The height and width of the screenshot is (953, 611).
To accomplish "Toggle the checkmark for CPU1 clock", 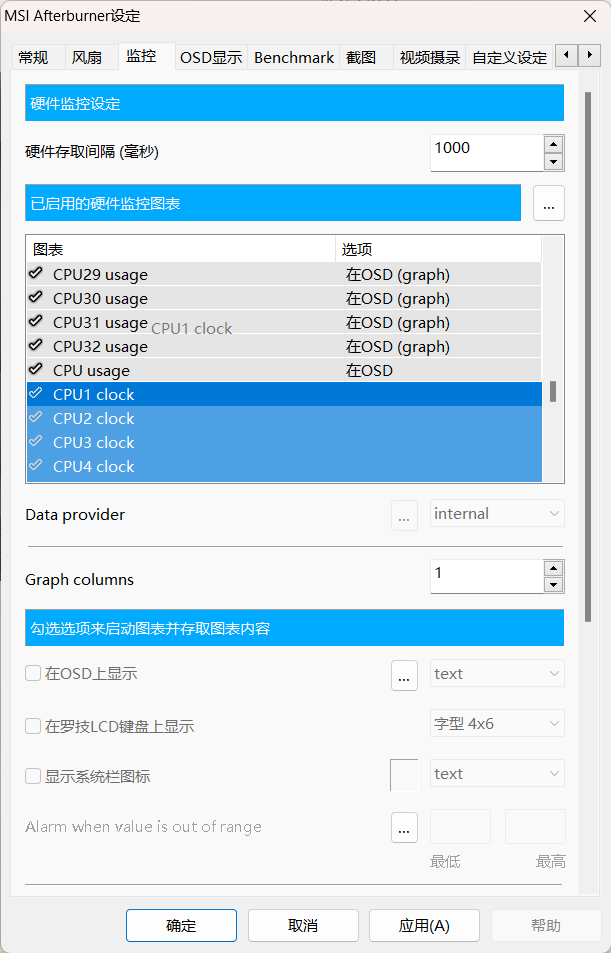I will pyautogui.click(x=36, y=393).
